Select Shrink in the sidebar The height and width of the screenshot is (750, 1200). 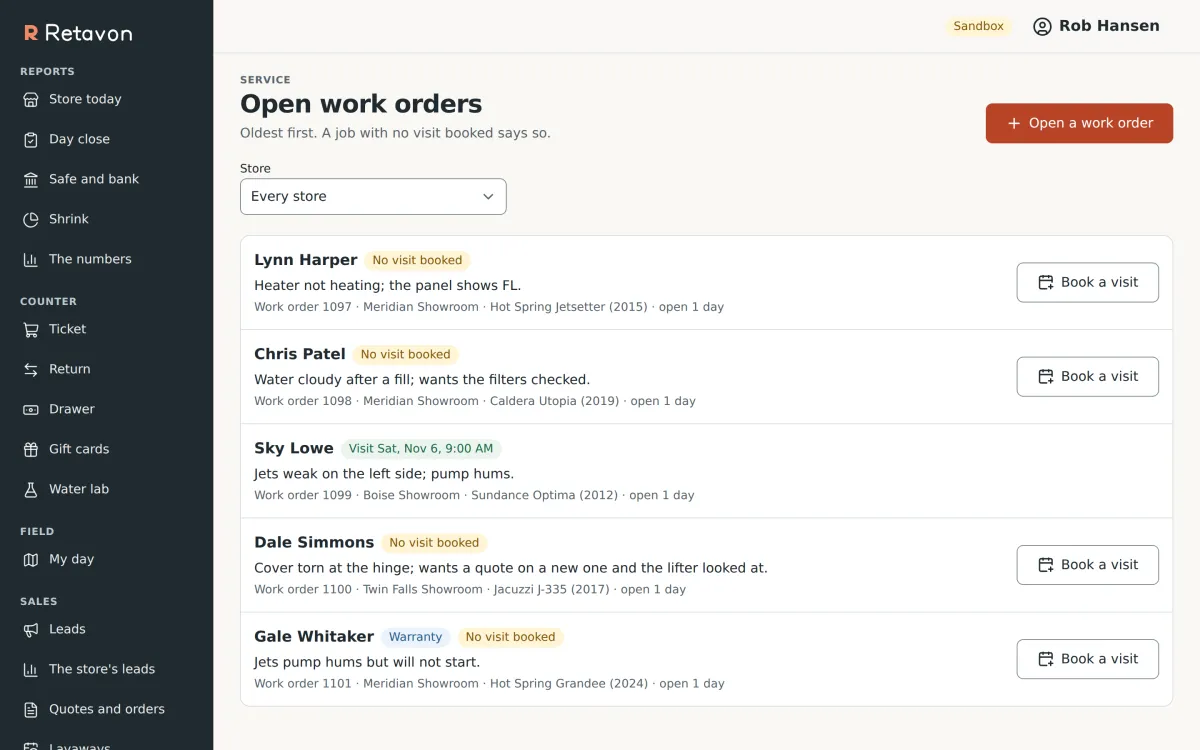[x=106, y=219]
